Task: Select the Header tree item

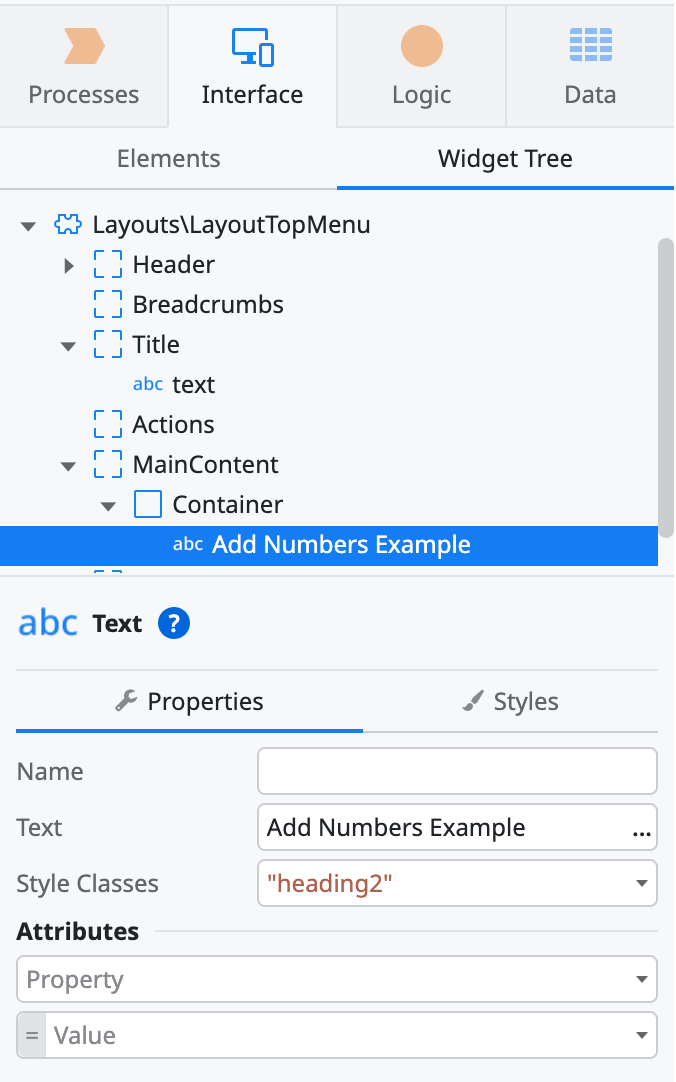Action: [173, 264]
